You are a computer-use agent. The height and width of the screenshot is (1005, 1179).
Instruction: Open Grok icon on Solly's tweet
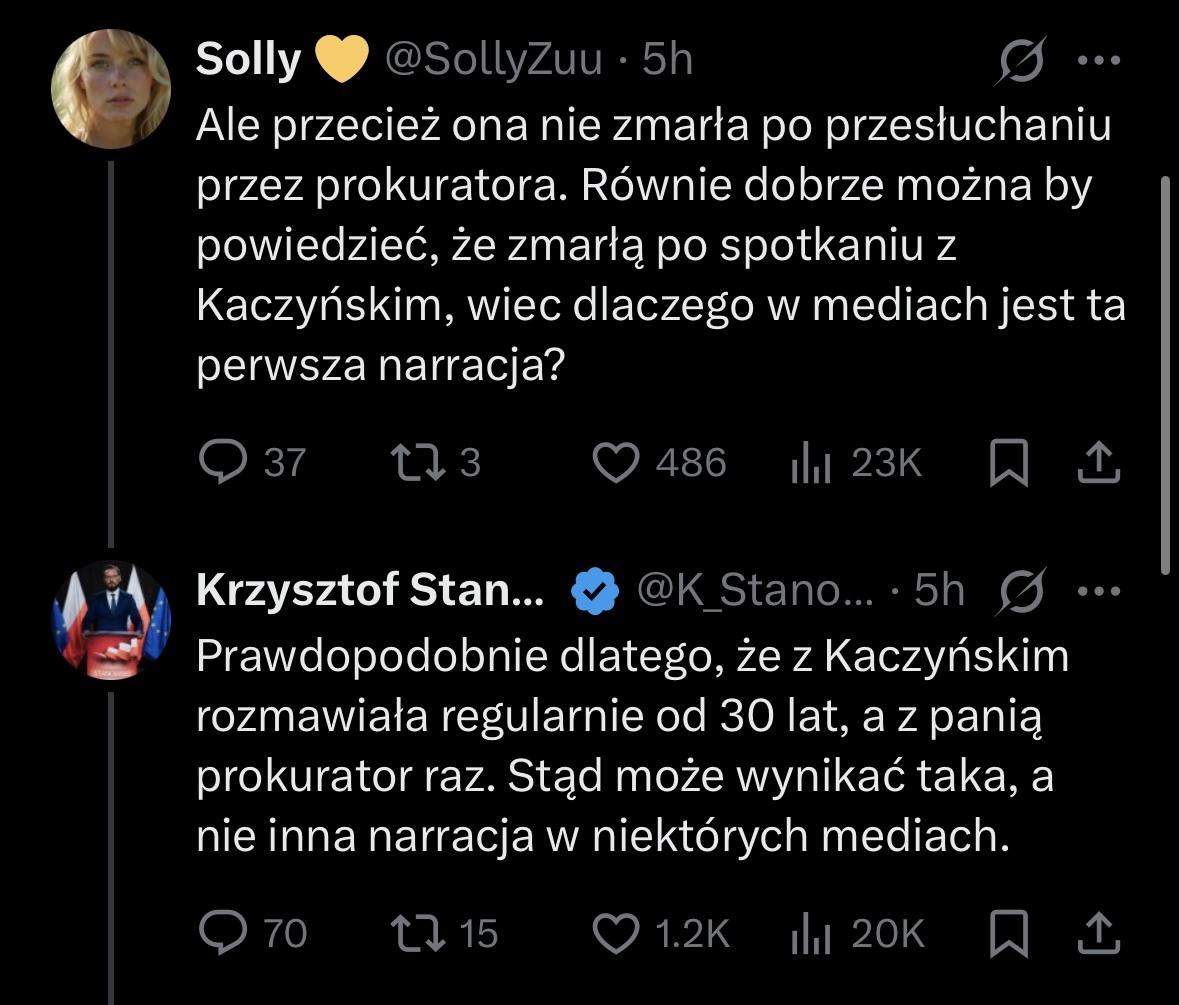pos(1022,62)
